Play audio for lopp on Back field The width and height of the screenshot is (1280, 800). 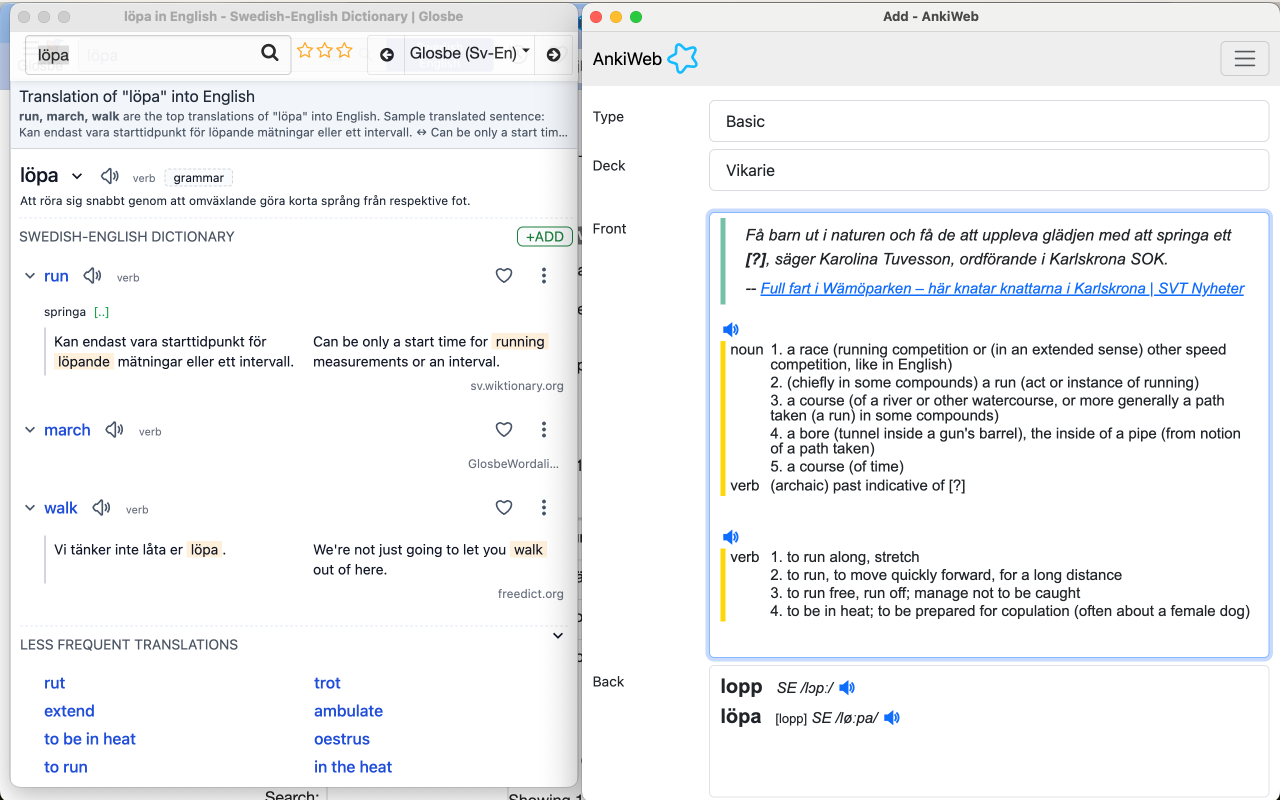point(847,688)
